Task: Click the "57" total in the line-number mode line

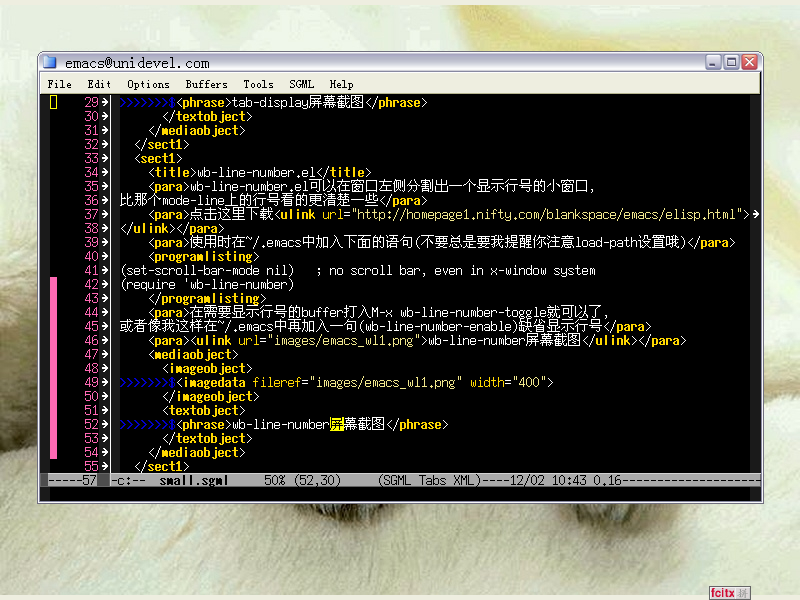Action: coord(89,481)
